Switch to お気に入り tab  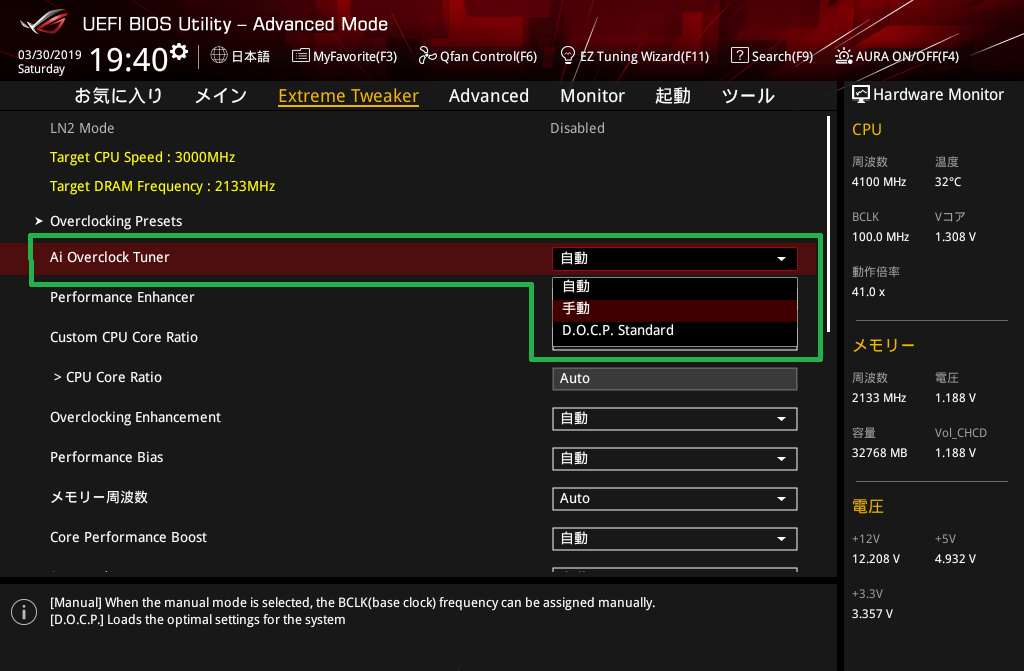pos(119,95)
